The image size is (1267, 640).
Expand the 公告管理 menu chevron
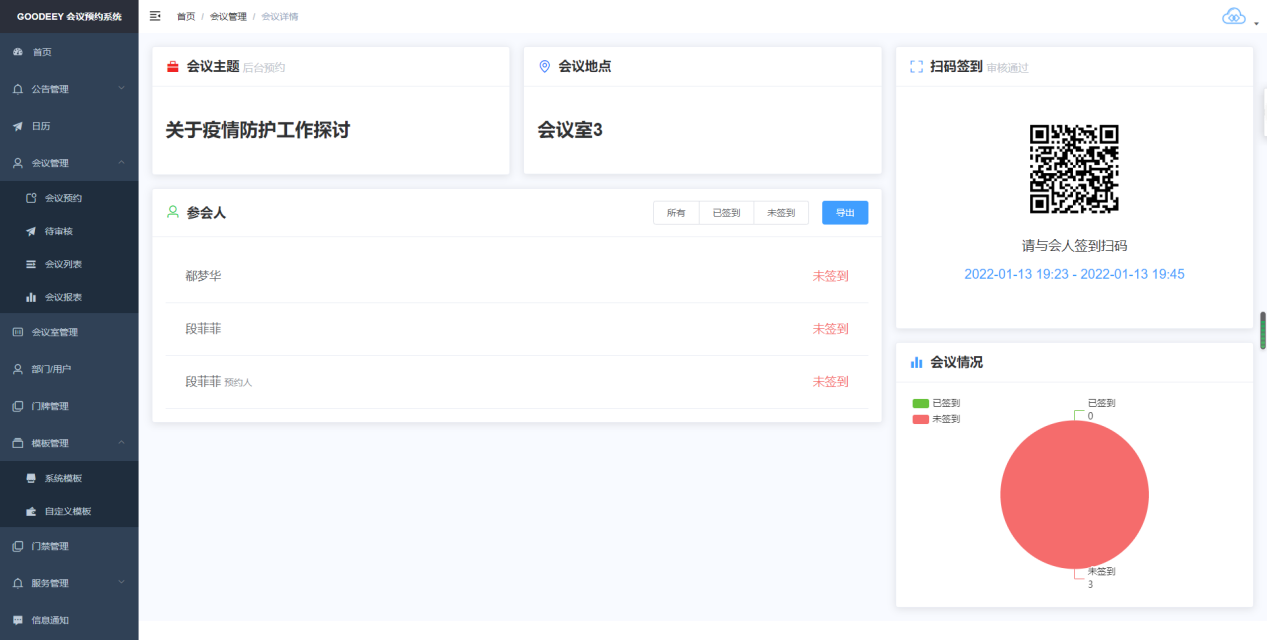click(121, 89)
